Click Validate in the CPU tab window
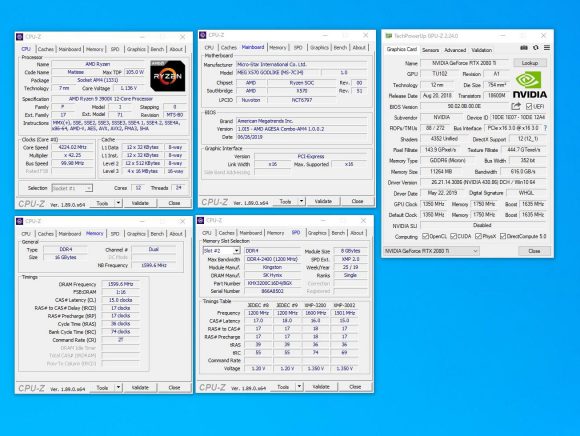 point(140,203)
